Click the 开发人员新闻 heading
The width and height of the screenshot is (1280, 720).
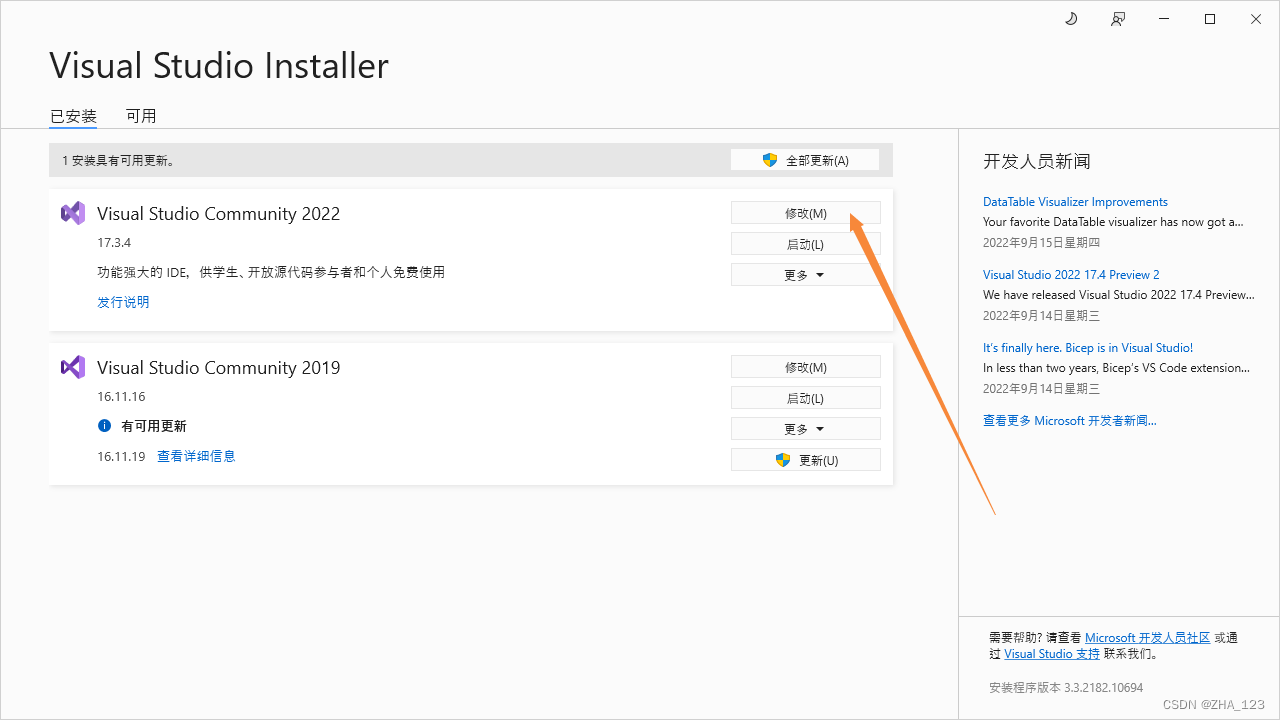click(x=1036, y=161)
